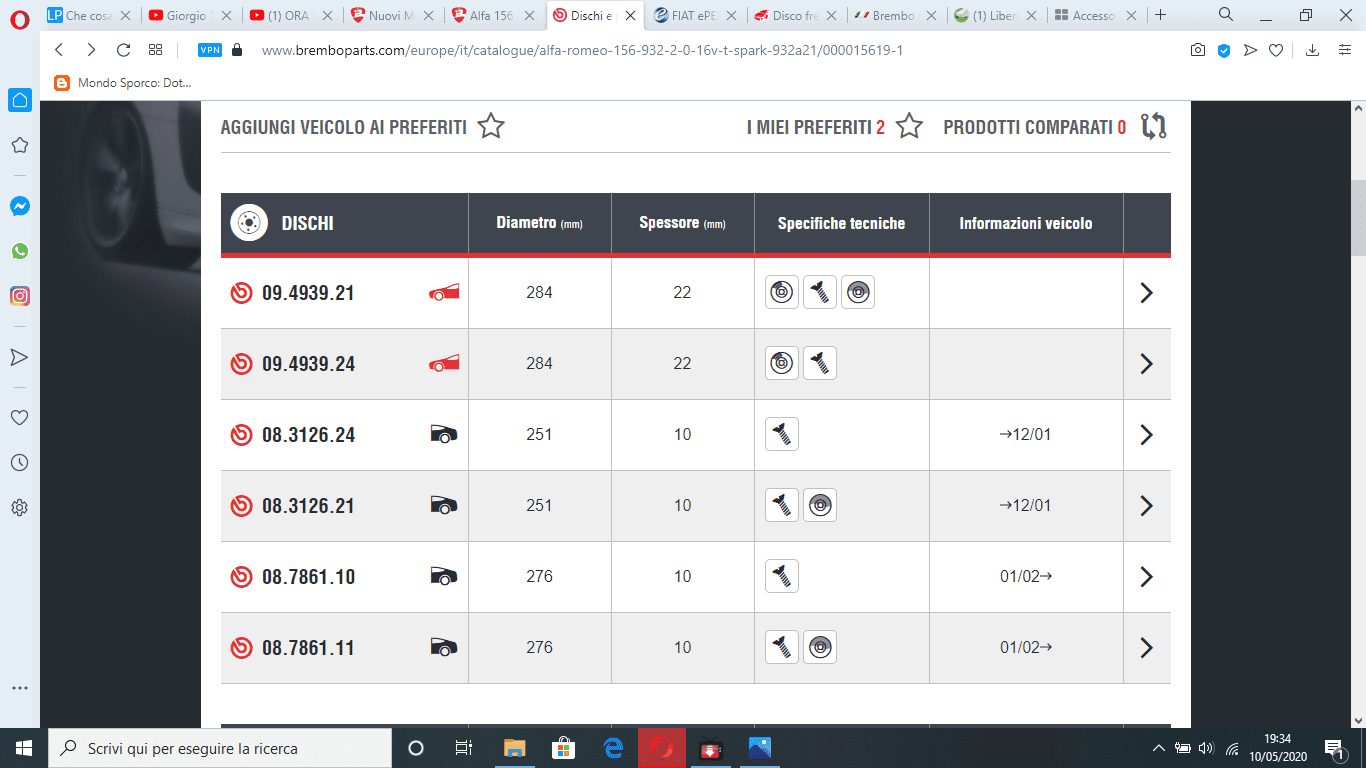The width and height of the screenshot is (1366, 768).
Task: Open product 08.3126.24 link
Action: tap(308, 435)
